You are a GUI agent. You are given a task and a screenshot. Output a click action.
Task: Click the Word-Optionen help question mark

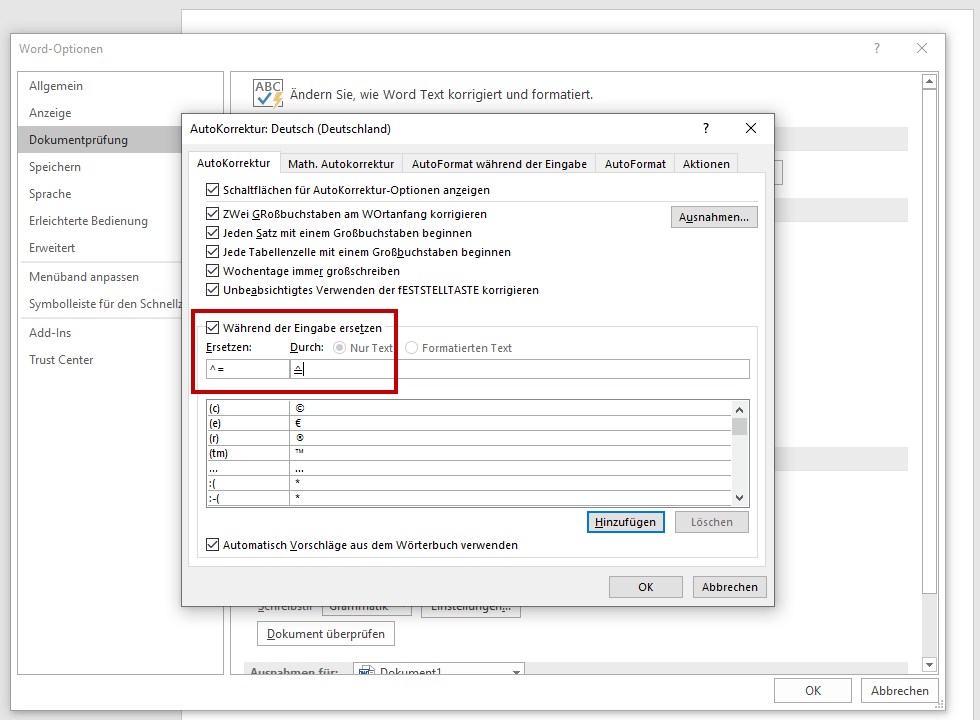pos(877,48)
